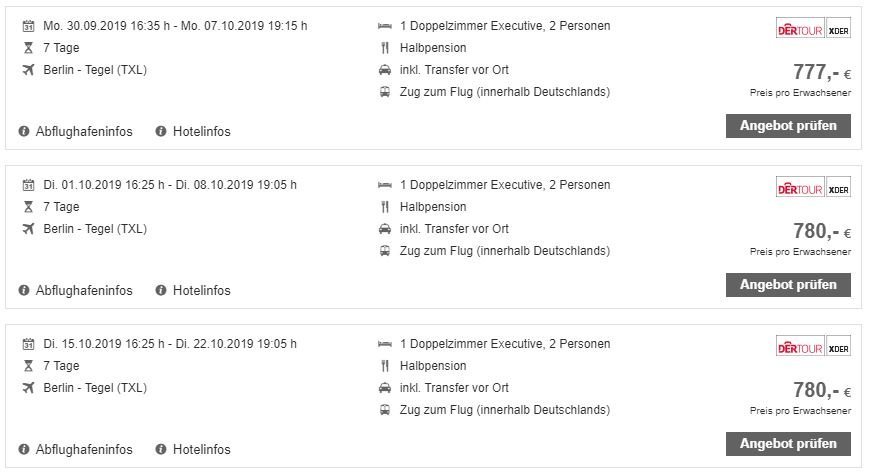869x473 pixels.
Task: Click the bed icon in the 777 € offer
Action: pos(385,26)
